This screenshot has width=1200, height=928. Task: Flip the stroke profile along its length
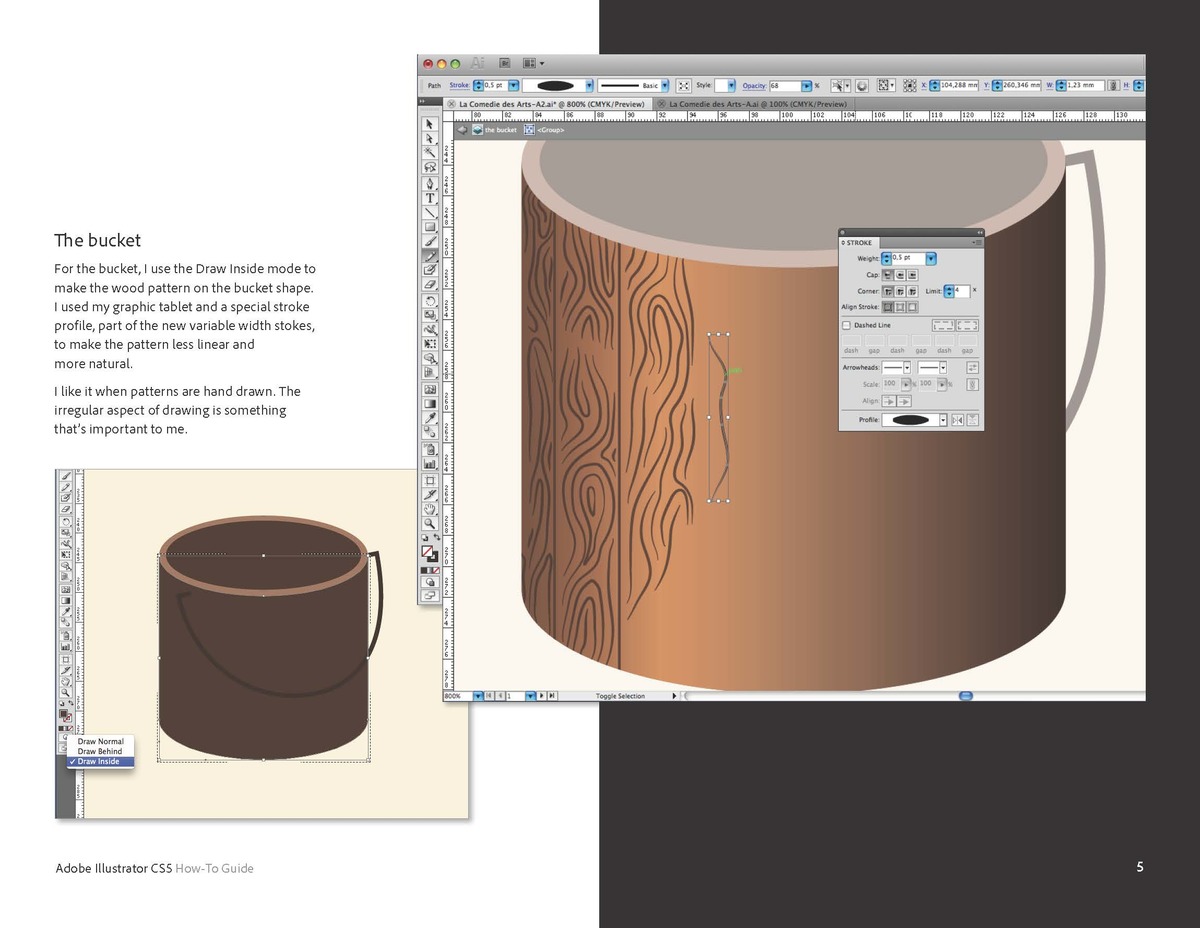coord(956,420)
